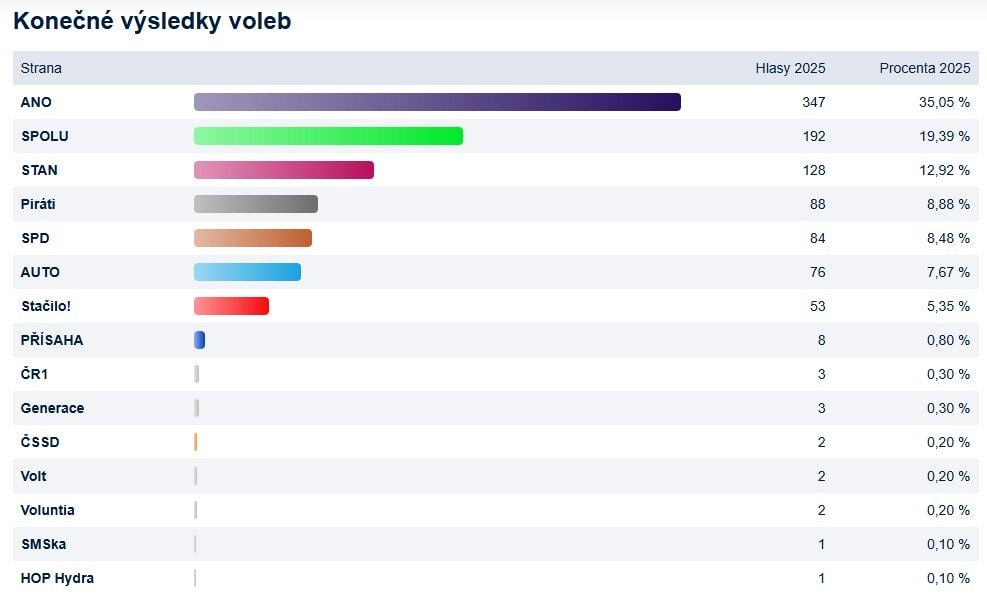Click the ANO party name
The width and height of the screenshot is (987, 595).
(36, 102)
